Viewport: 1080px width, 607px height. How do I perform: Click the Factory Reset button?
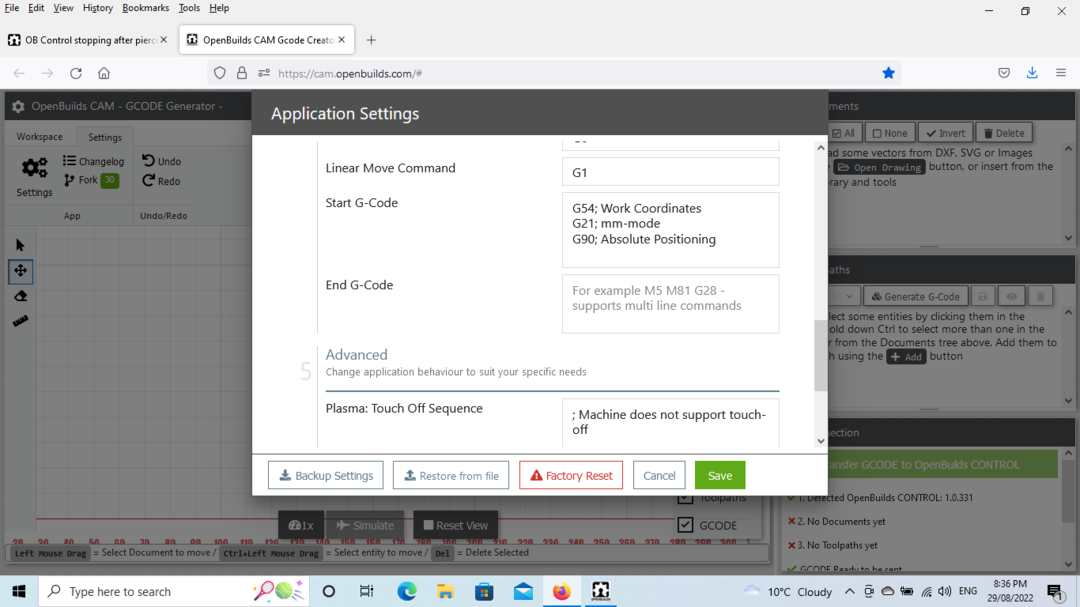(571, 475)
